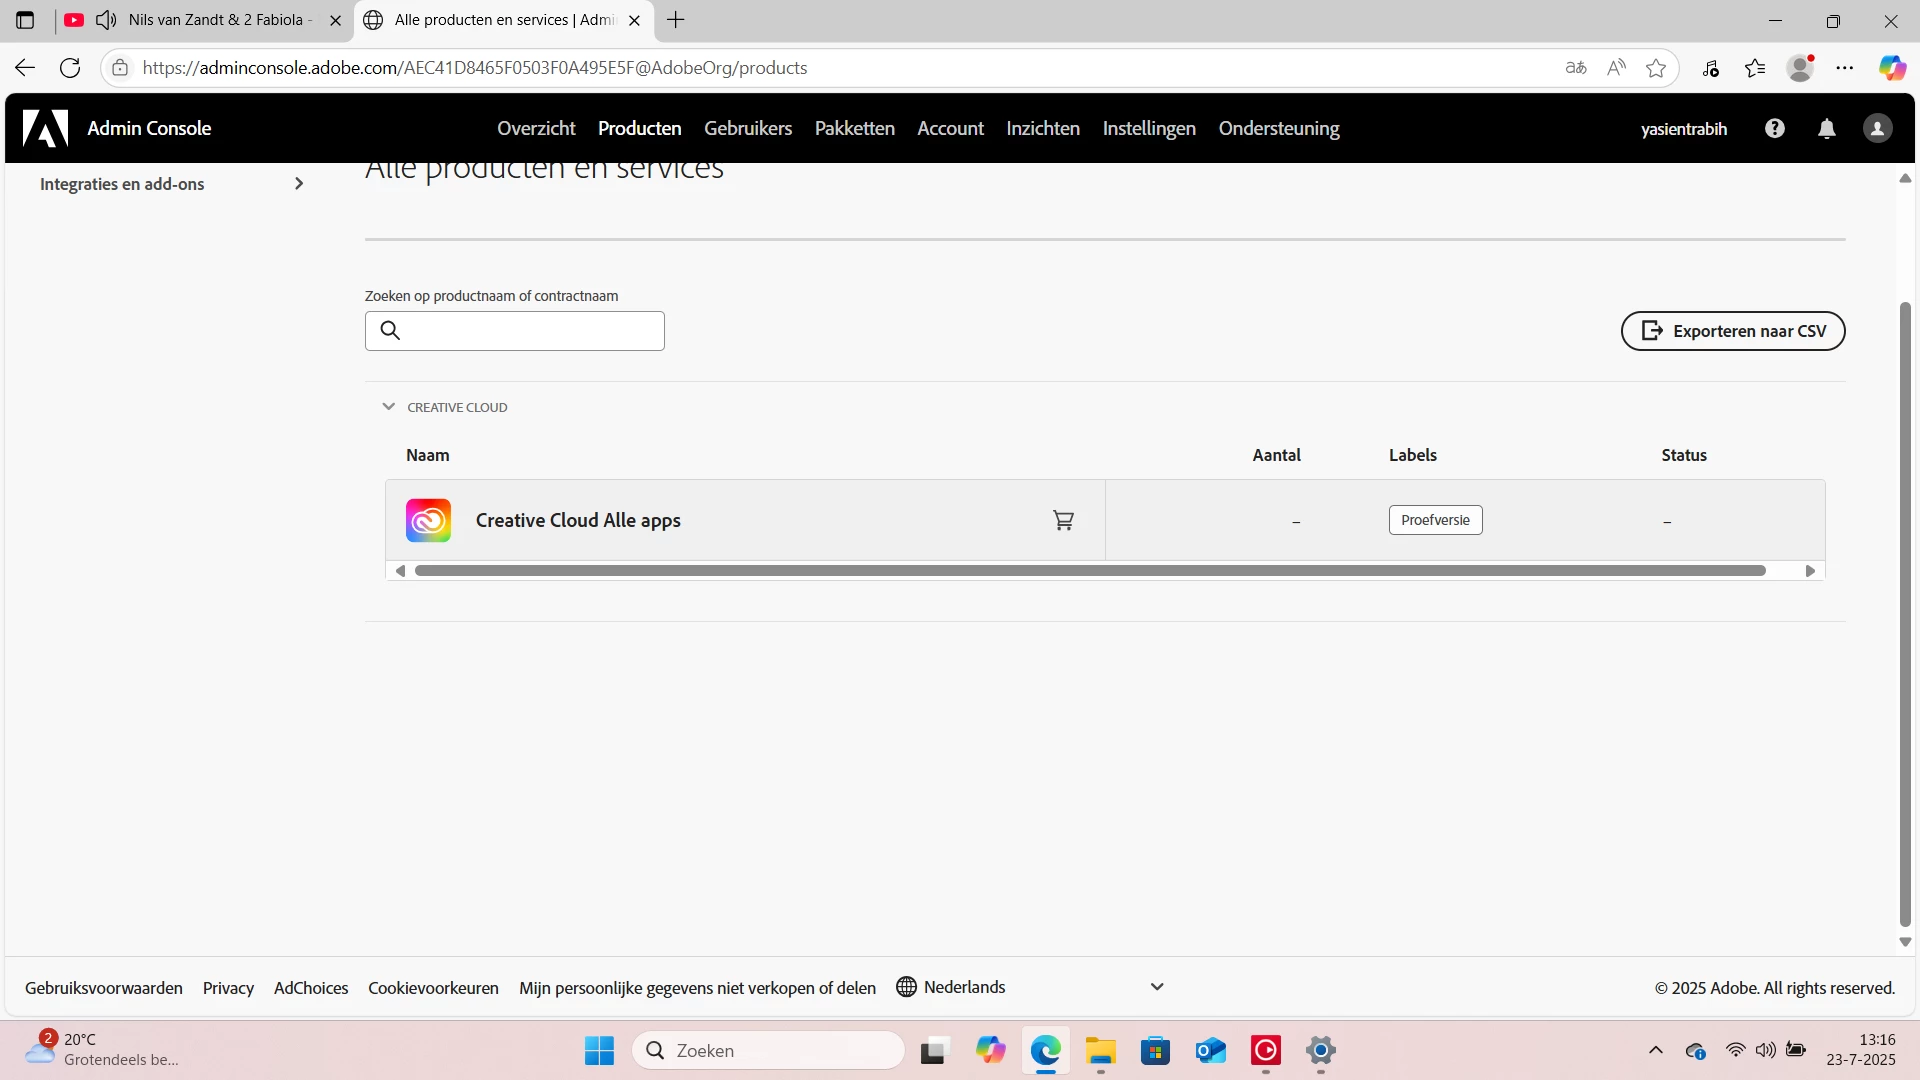Open the user profile avatar icon
Viewport: 1920px width, 1080px height.
pos(1877,128)
